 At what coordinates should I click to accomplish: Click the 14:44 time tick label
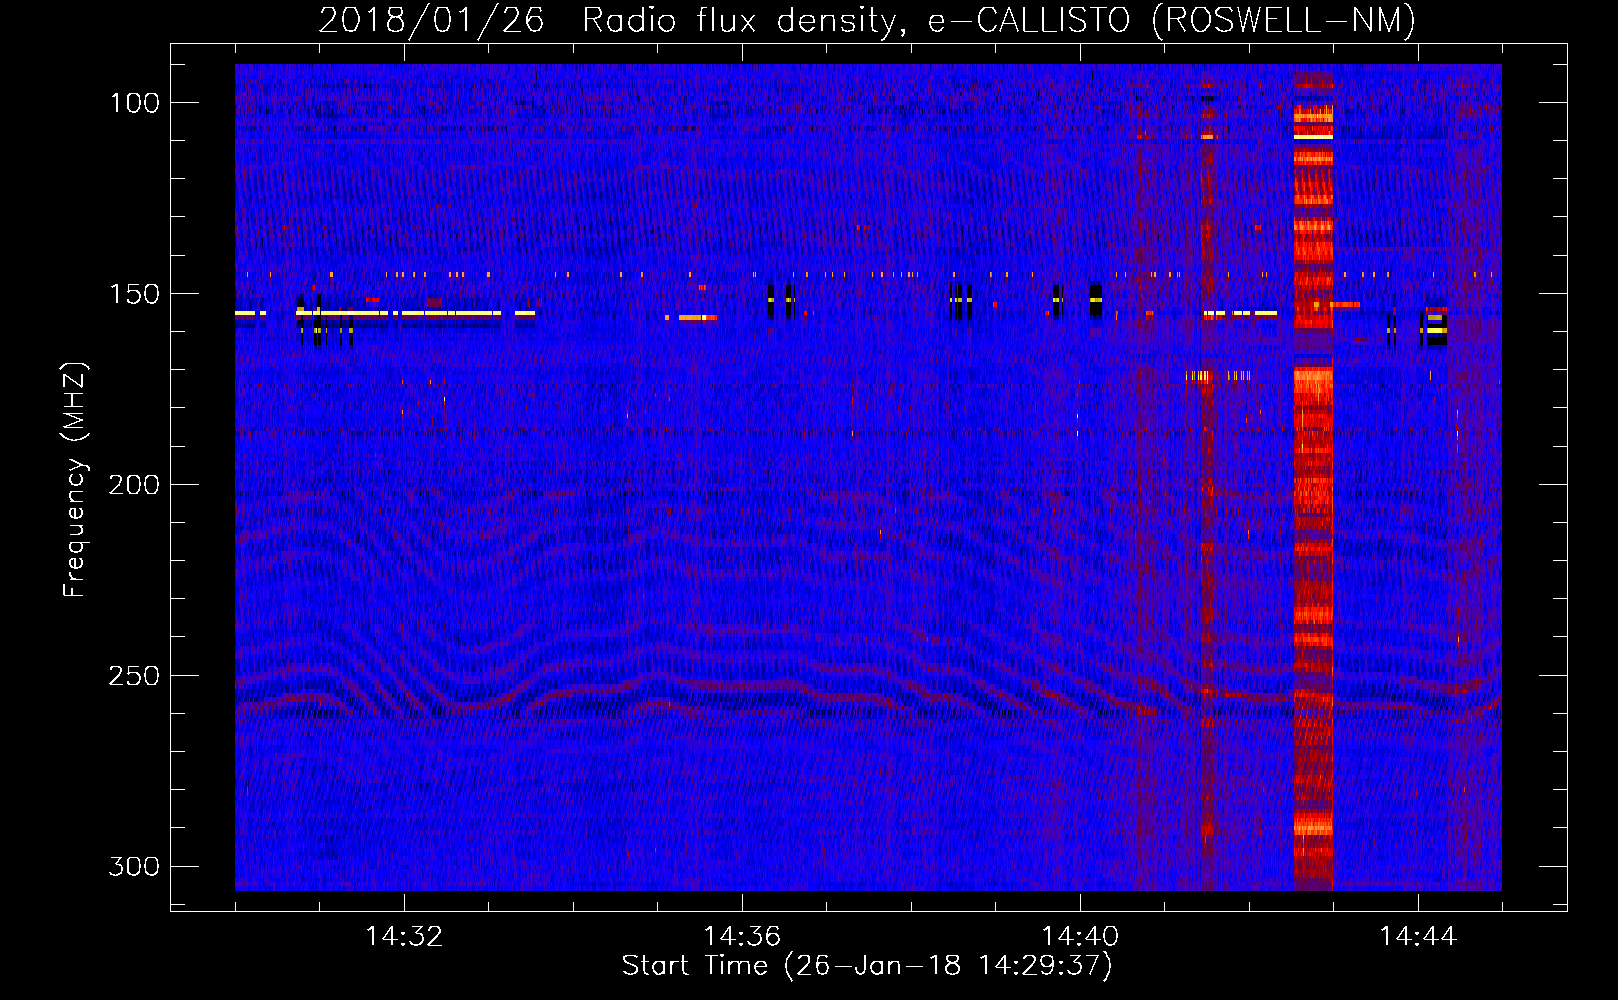tap(1418, 937)
